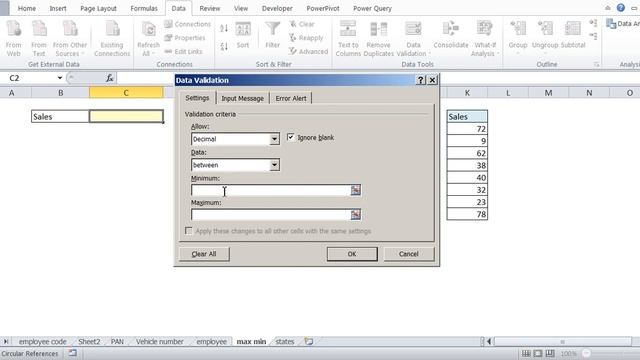Select column K header
This screenshot has width=640, height=360.
click(x=467, y=93)
